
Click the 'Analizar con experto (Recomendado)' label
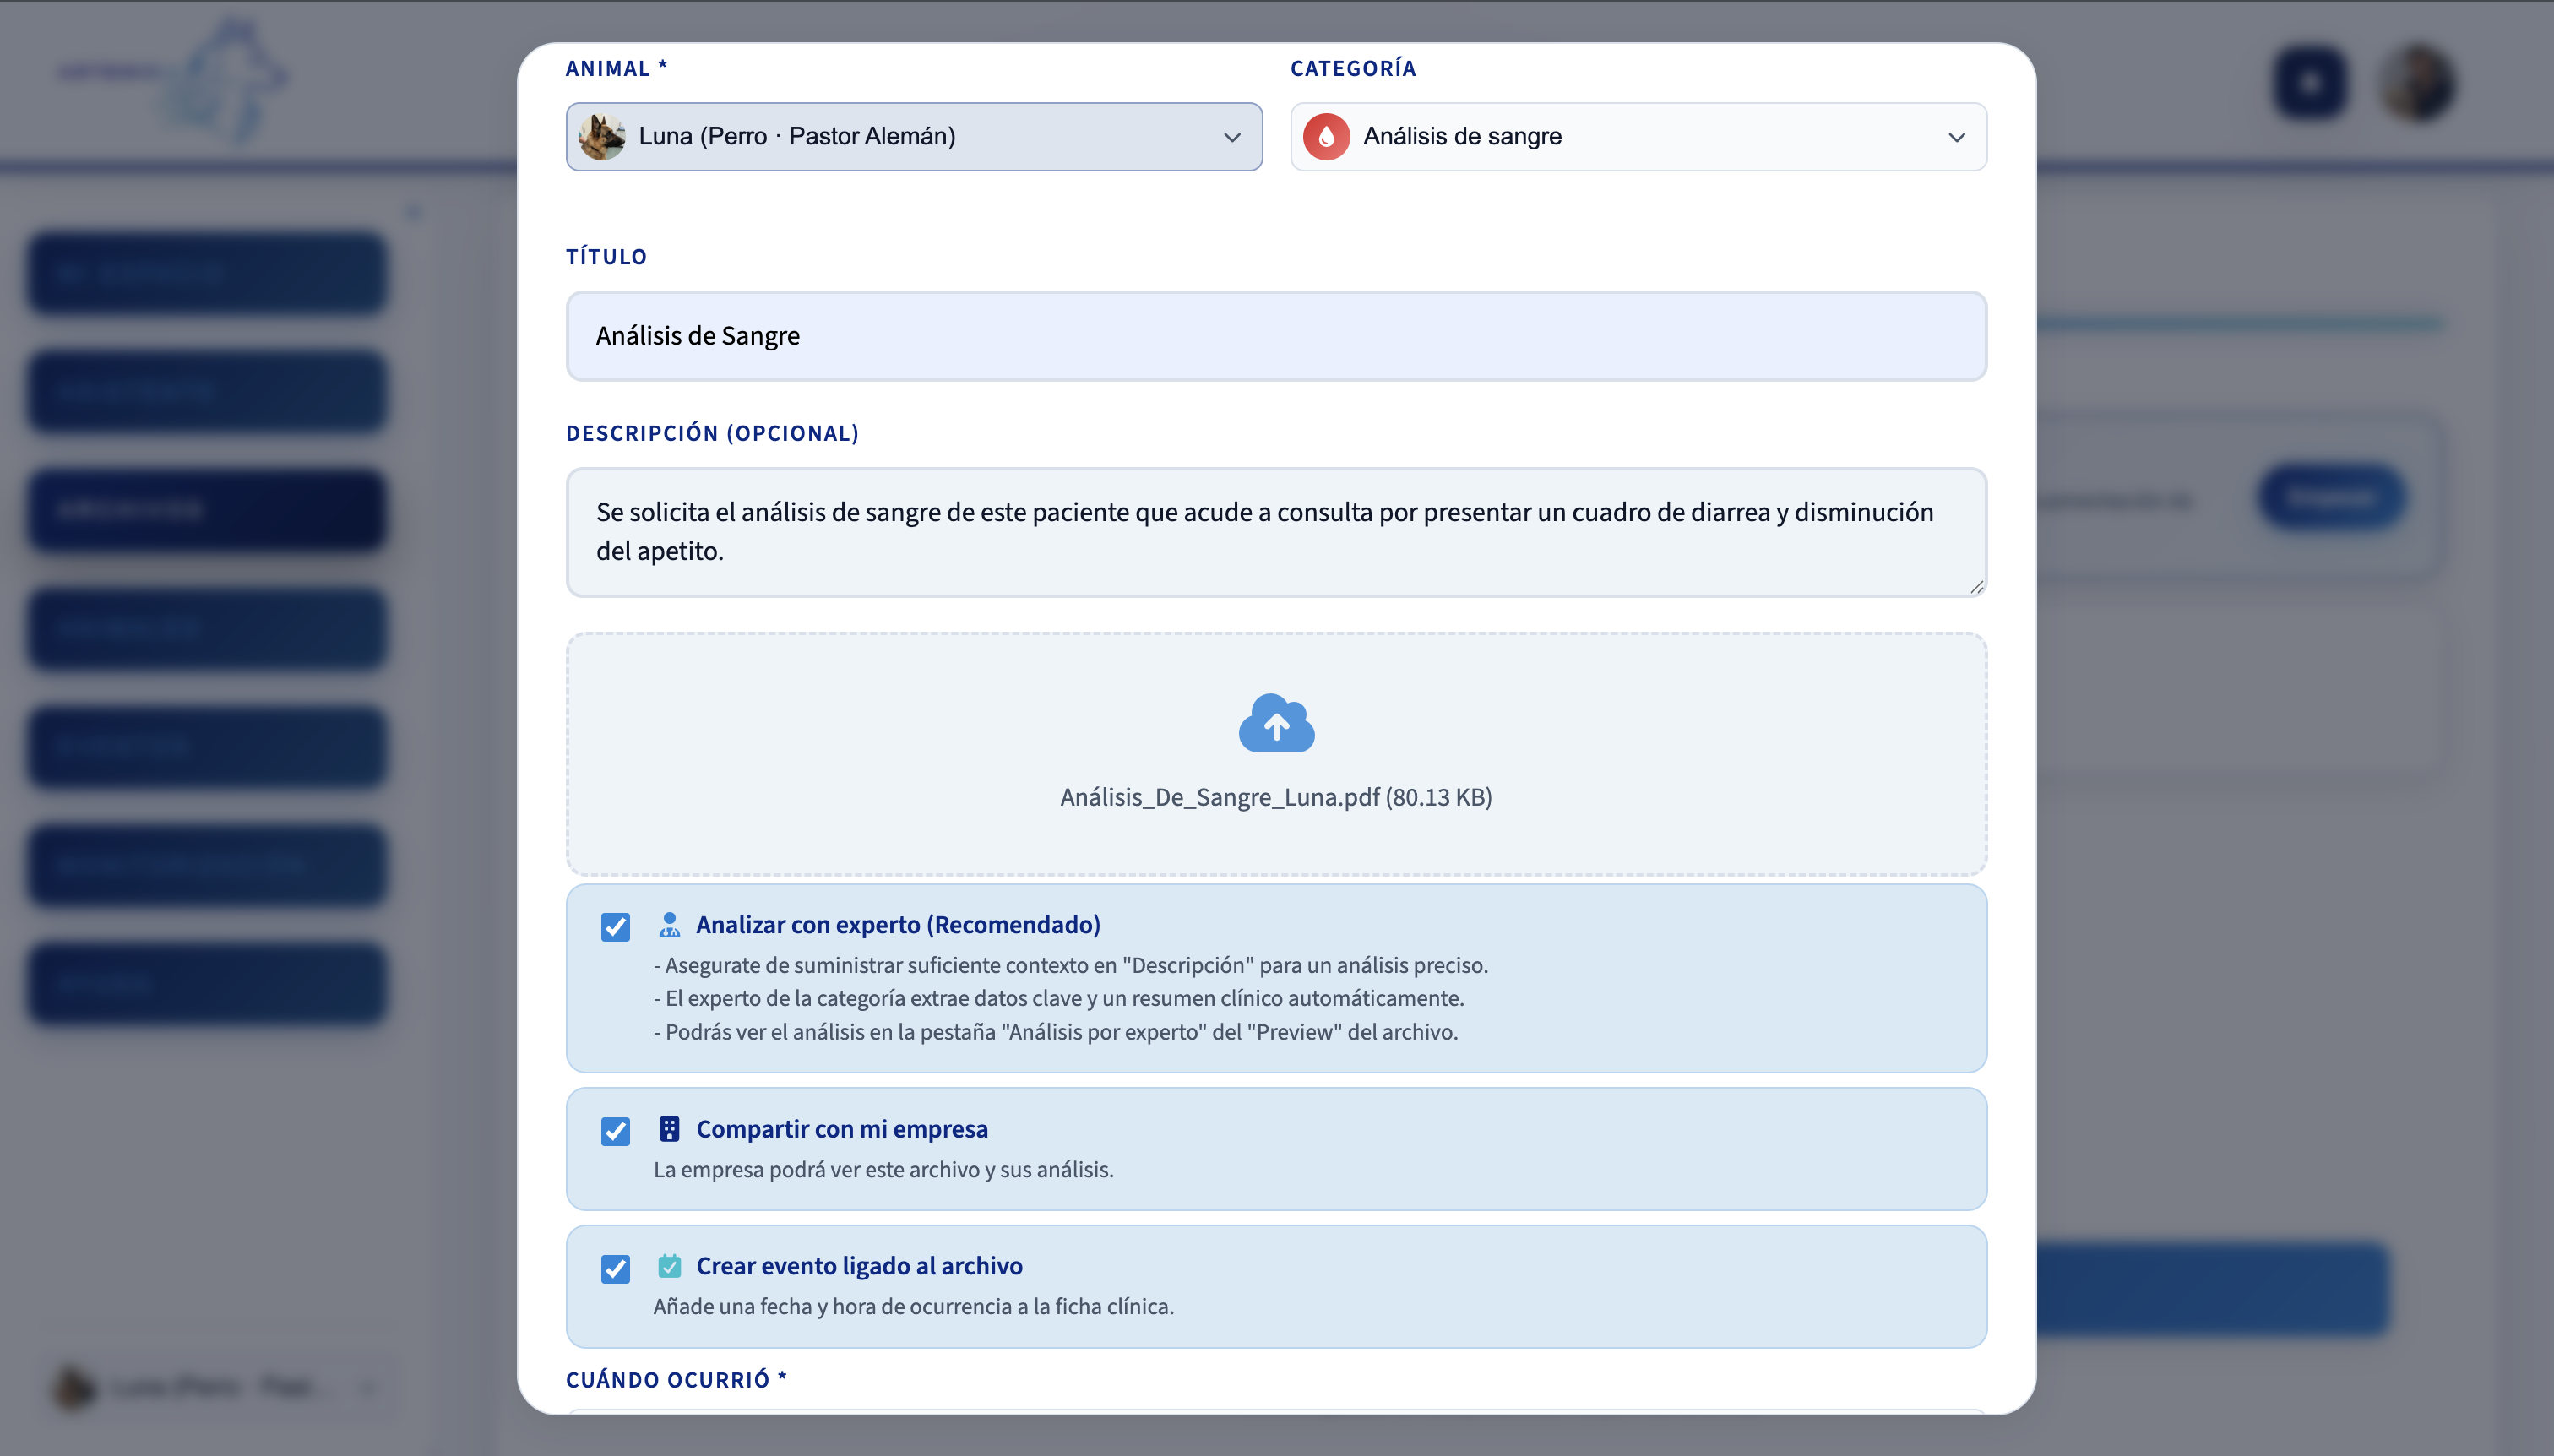pyautogui.click(x=898, y=925)
